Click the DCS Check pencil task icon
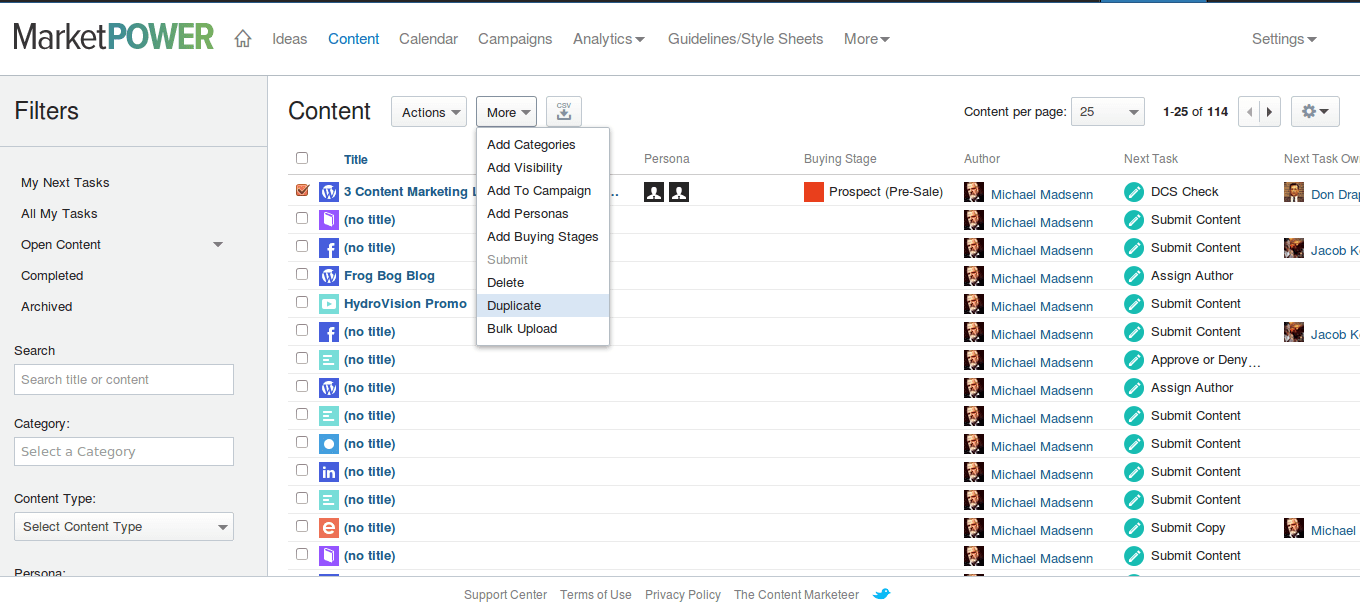The image size is (1360, 613). point(1134,192)
